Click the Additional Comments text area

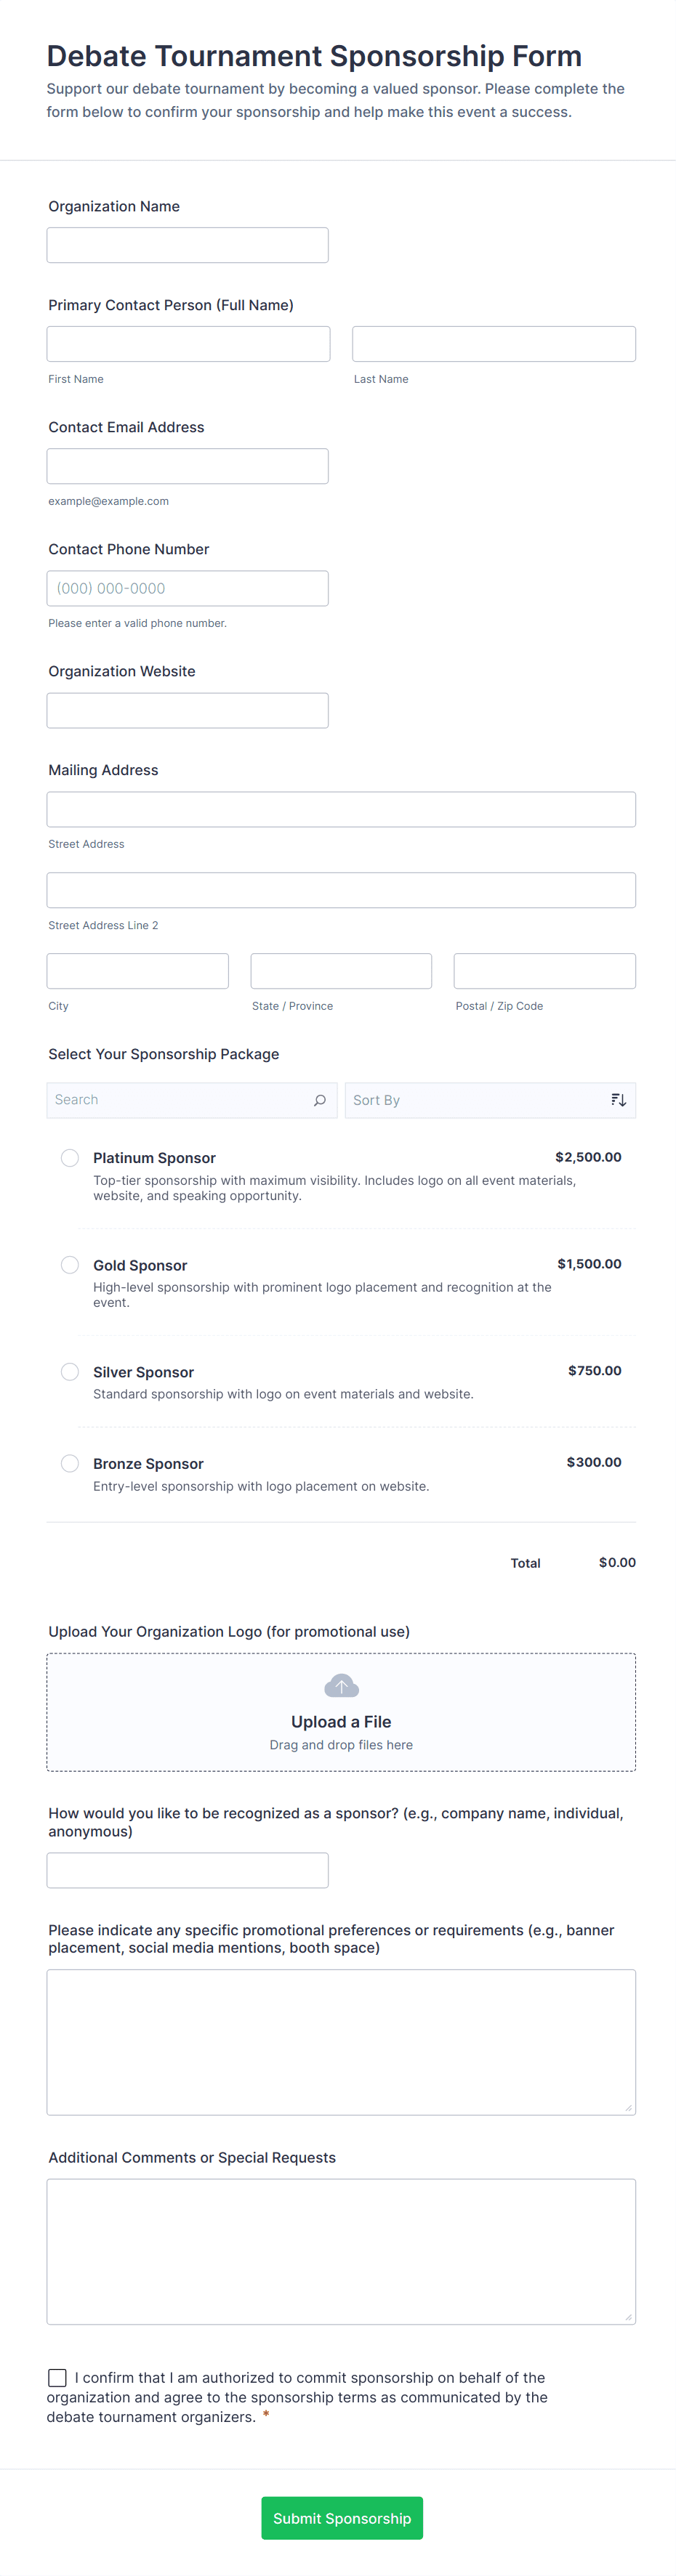point(341,2251)
